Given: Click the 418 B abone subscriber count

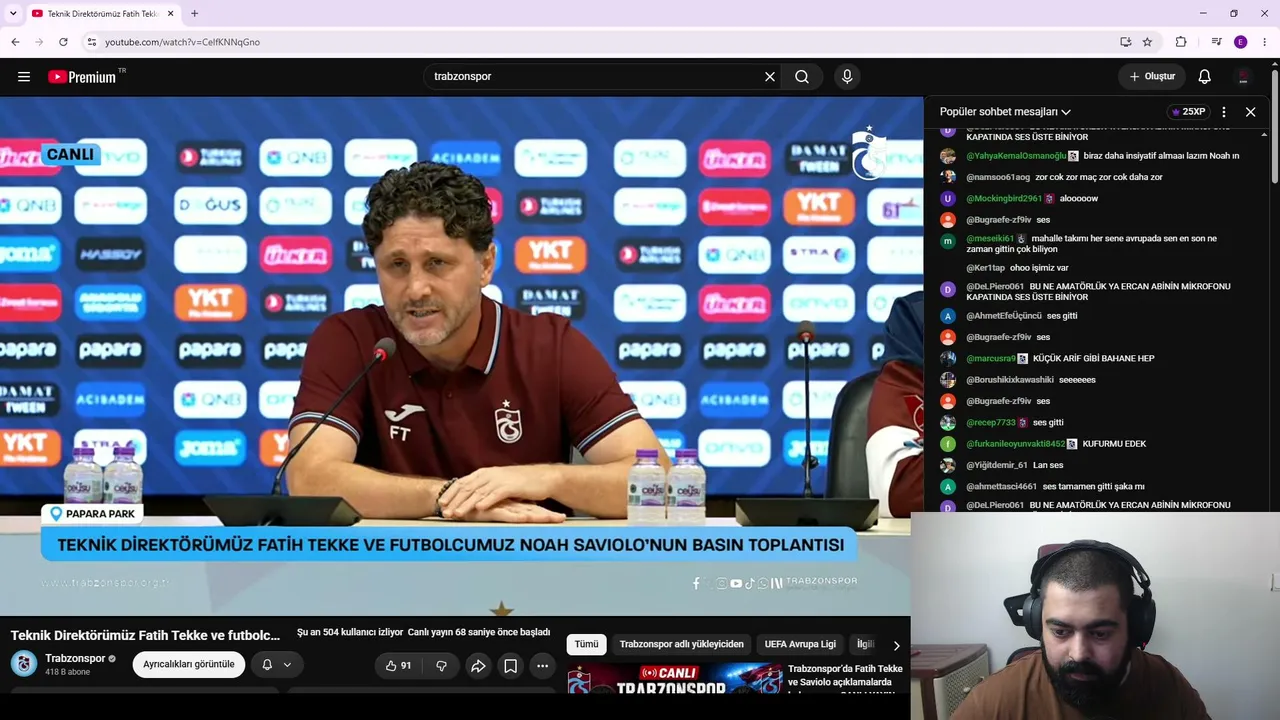Looking at the screenshot, I should (68, 672).
